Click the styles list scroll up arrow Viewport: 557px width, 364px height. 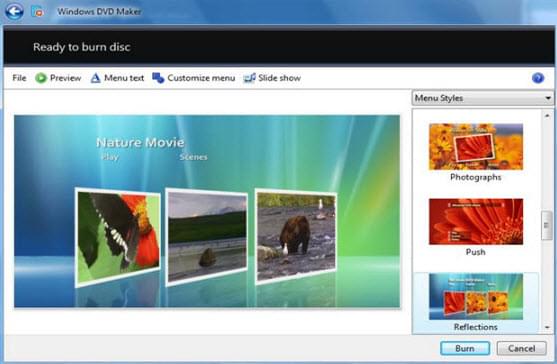pos(547,115)
